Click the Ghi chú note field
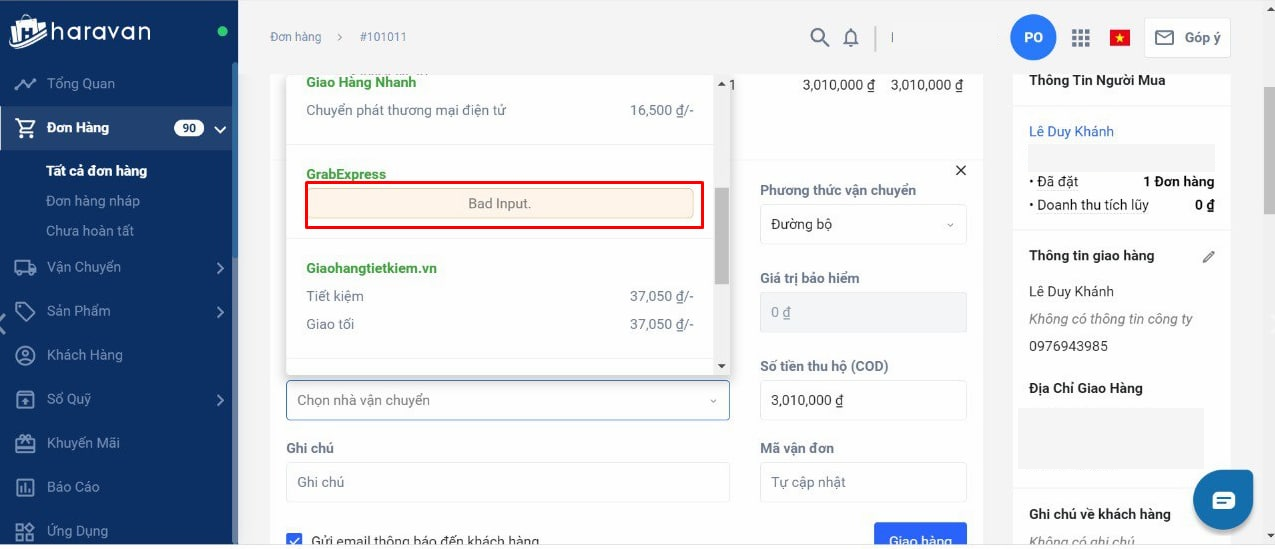The height and width of the screenshot is (549, 1275). coord(508,482)
